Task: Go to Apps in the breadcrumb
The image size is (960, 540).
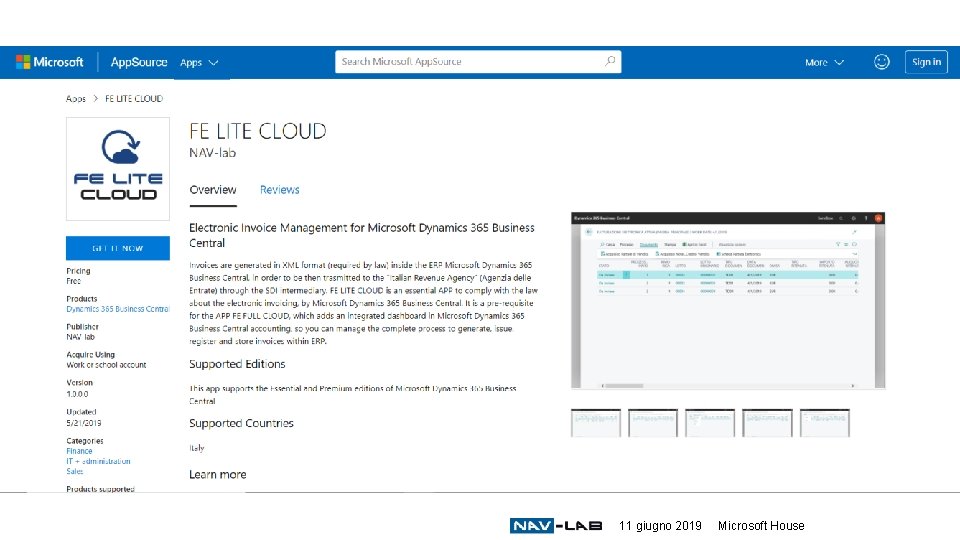Action: [76, 99]
